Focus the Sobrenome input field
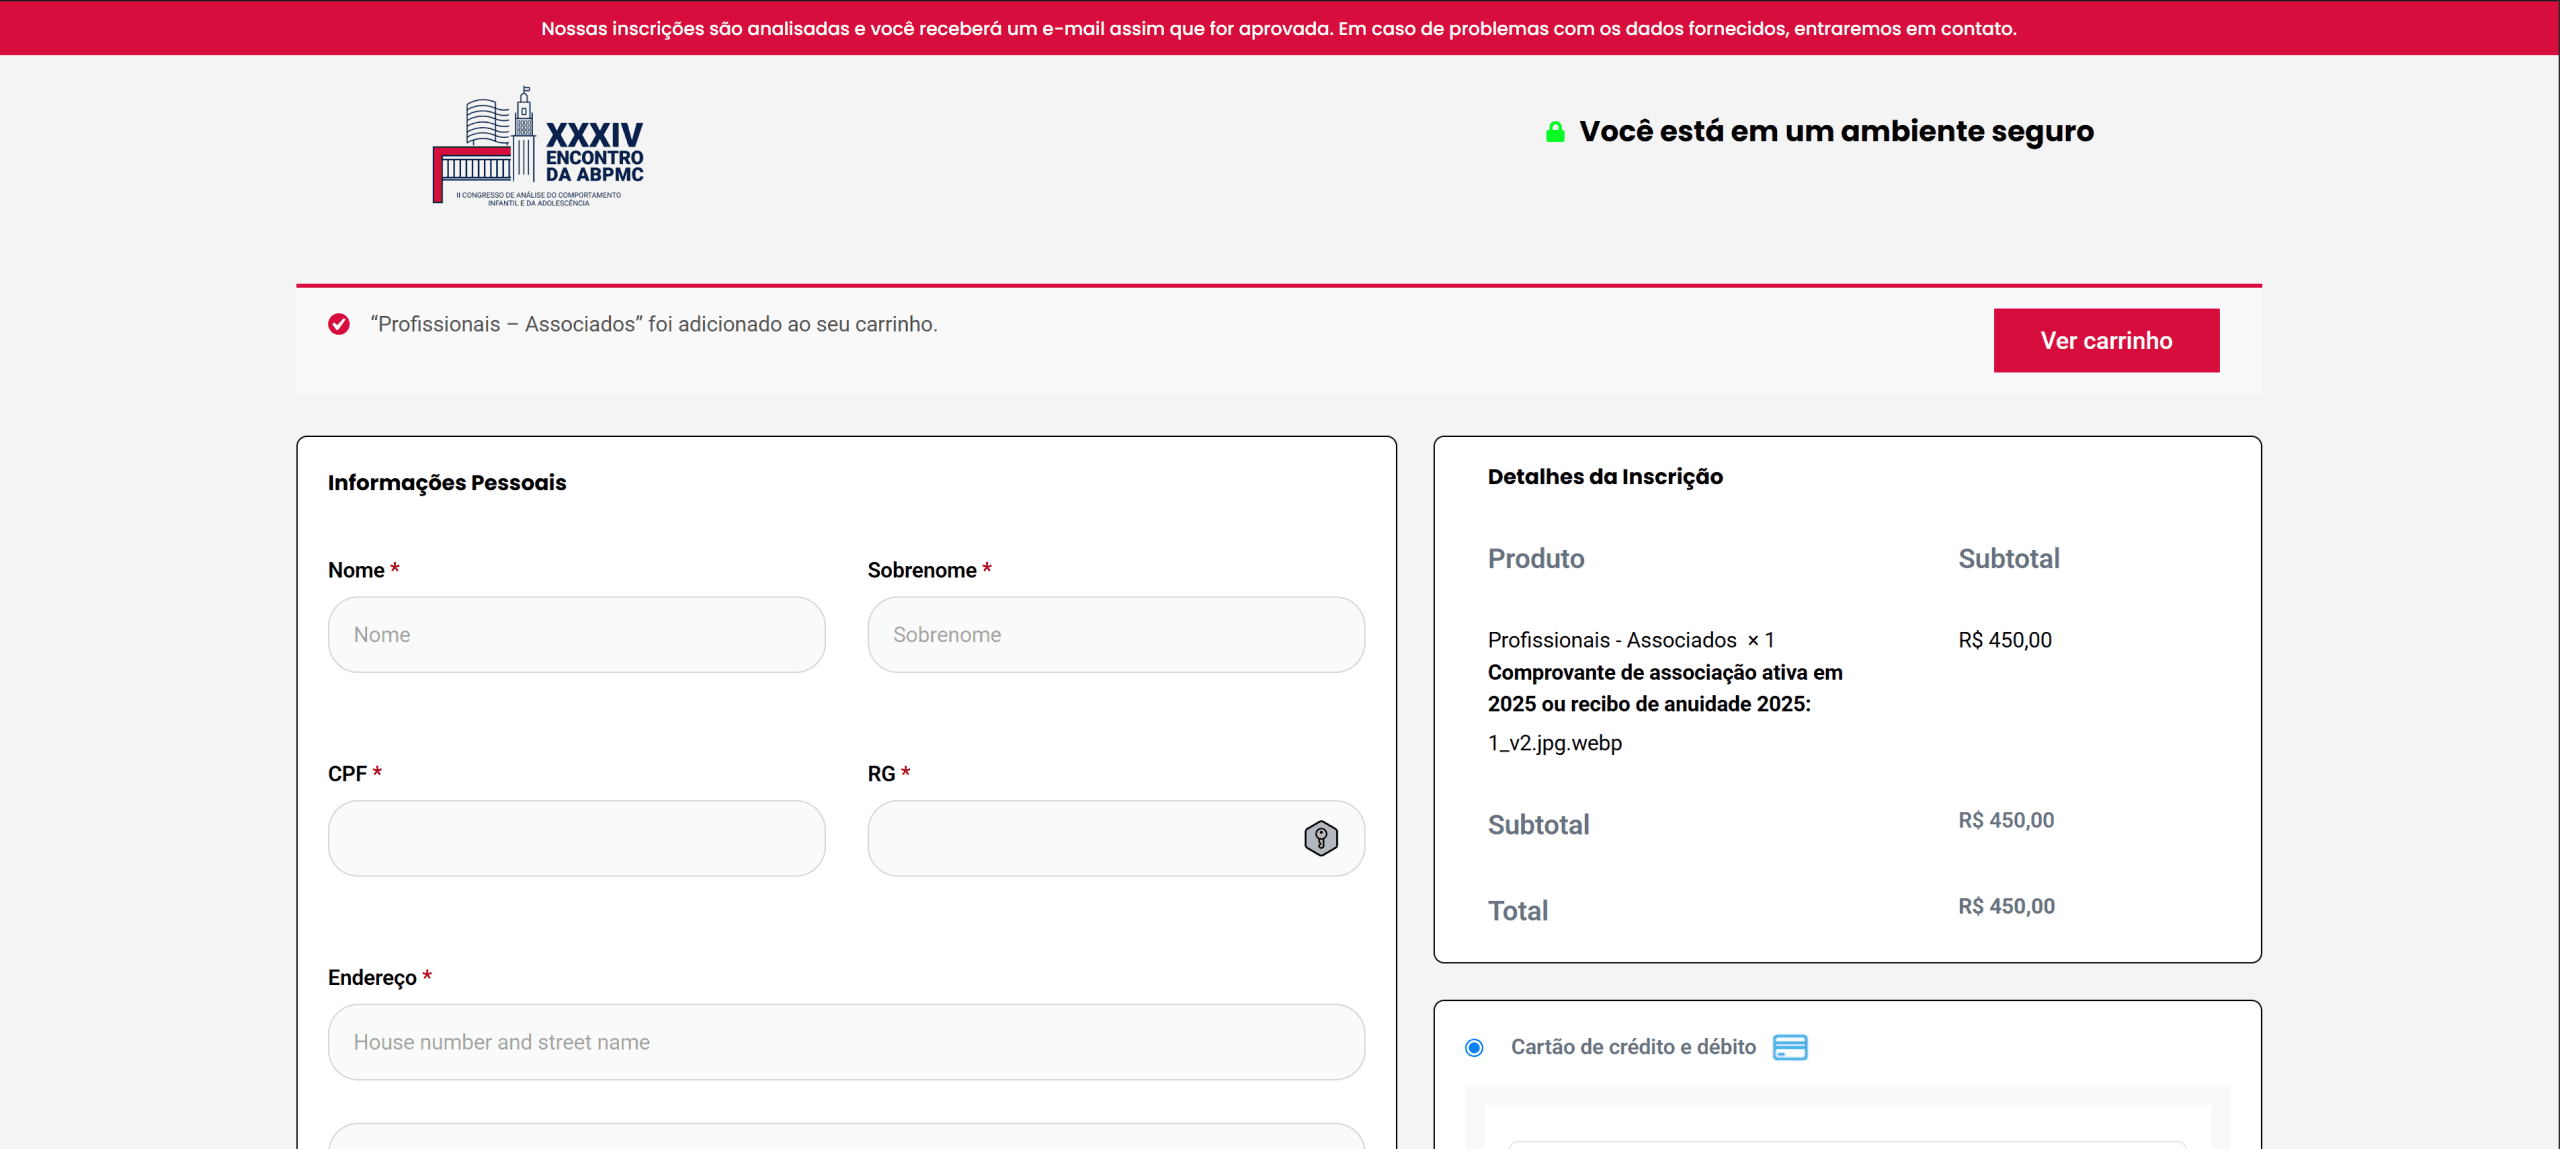2560x1149 pixels. coord(1115,634)
